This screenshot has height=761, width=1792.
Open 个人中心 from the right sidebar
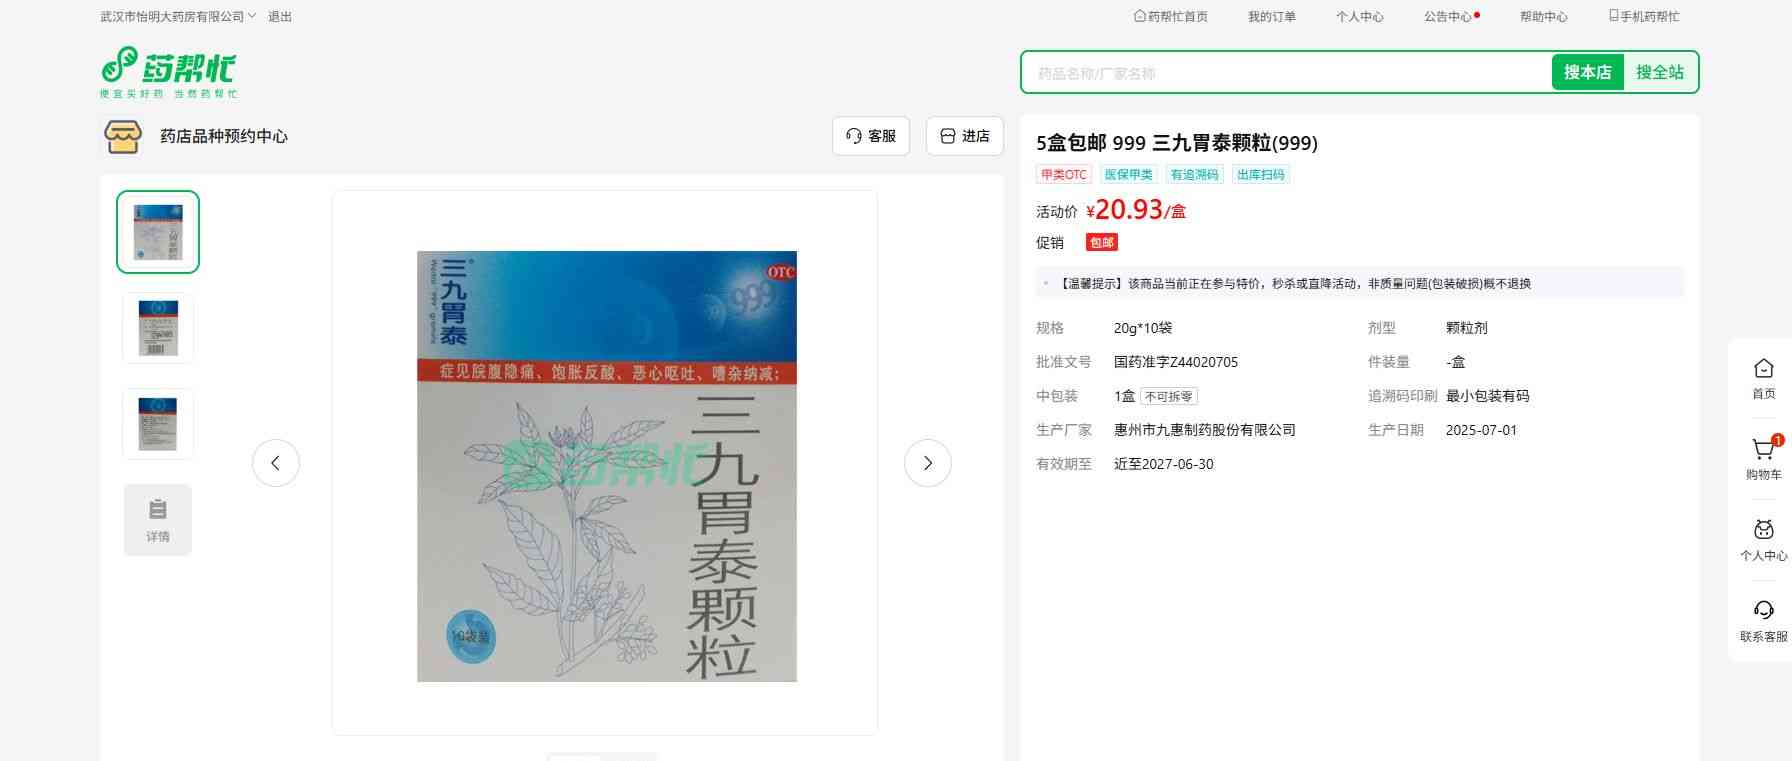(1763, 532)
